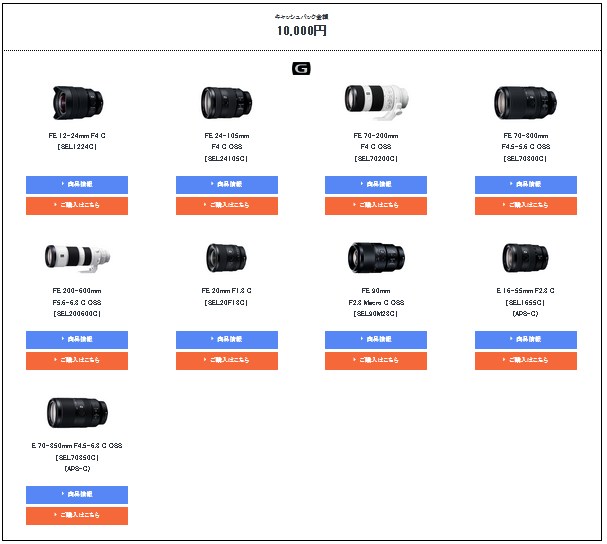The height and width of the screenshot is (544, 607).
Task: Open 商品情報 for the FE 24-105mm F4 G OSS
Action: pos(227,185)
